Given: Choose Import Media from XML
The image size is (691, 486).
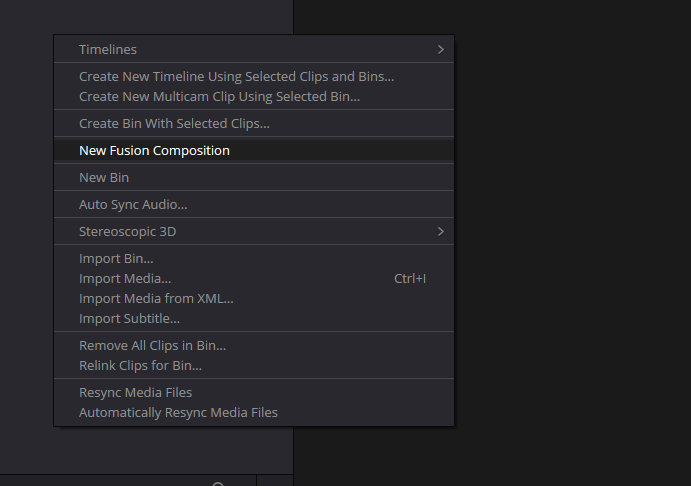Looking at the screenshot, I should coord(156,299).
